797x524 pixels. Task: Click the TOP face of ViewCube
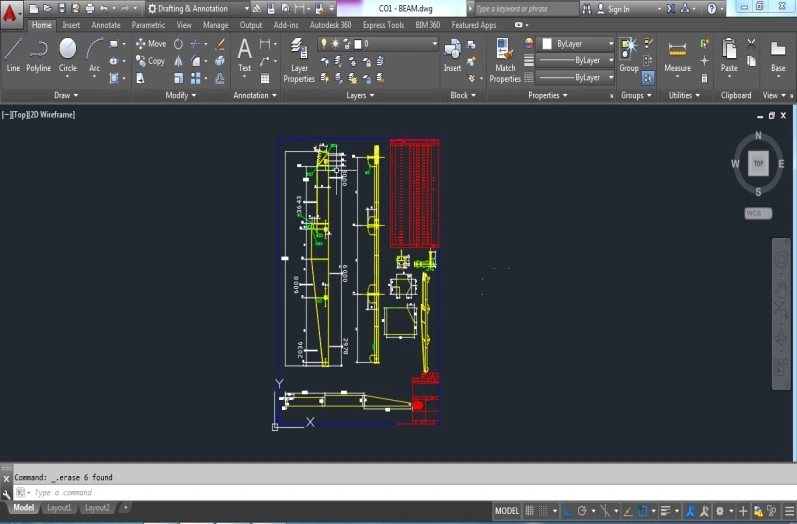(x=758, y=164)
